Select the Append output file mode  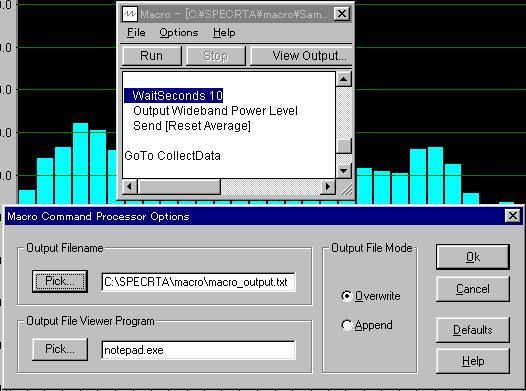(x=347, y=325)
